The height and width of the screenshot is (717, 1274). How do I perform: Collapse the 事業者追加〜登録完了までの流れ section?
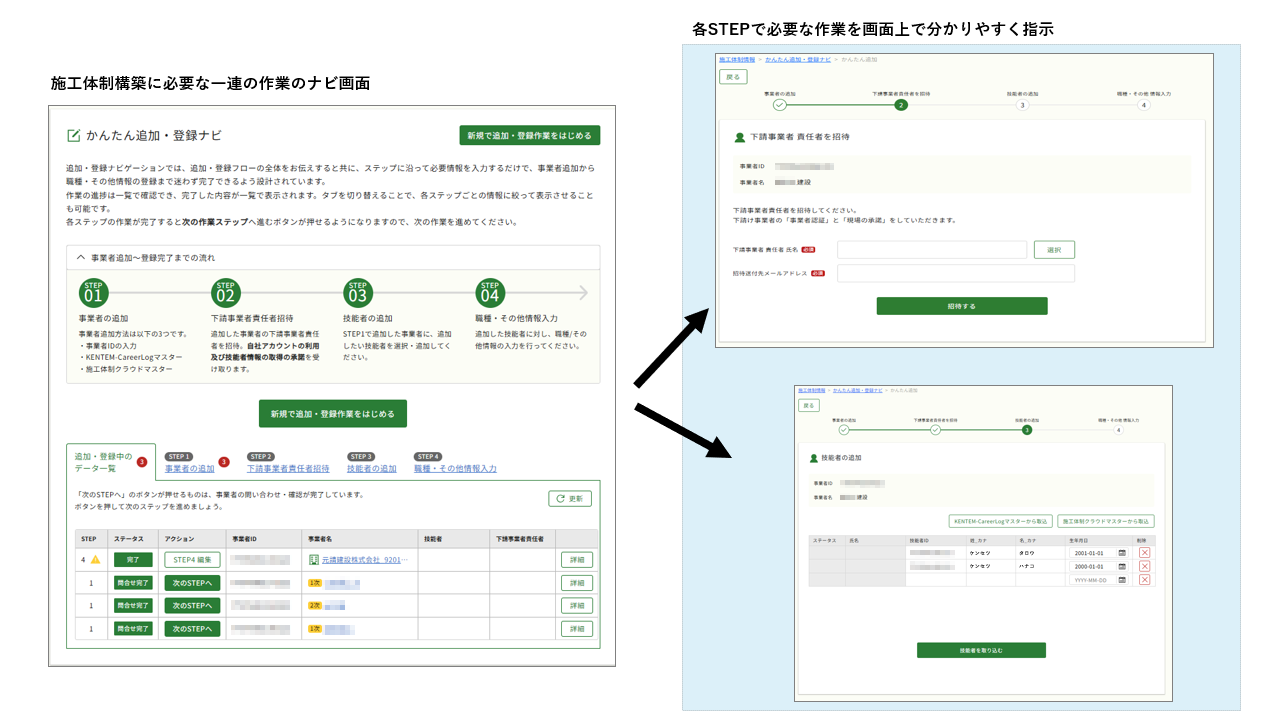pos(82,257)
